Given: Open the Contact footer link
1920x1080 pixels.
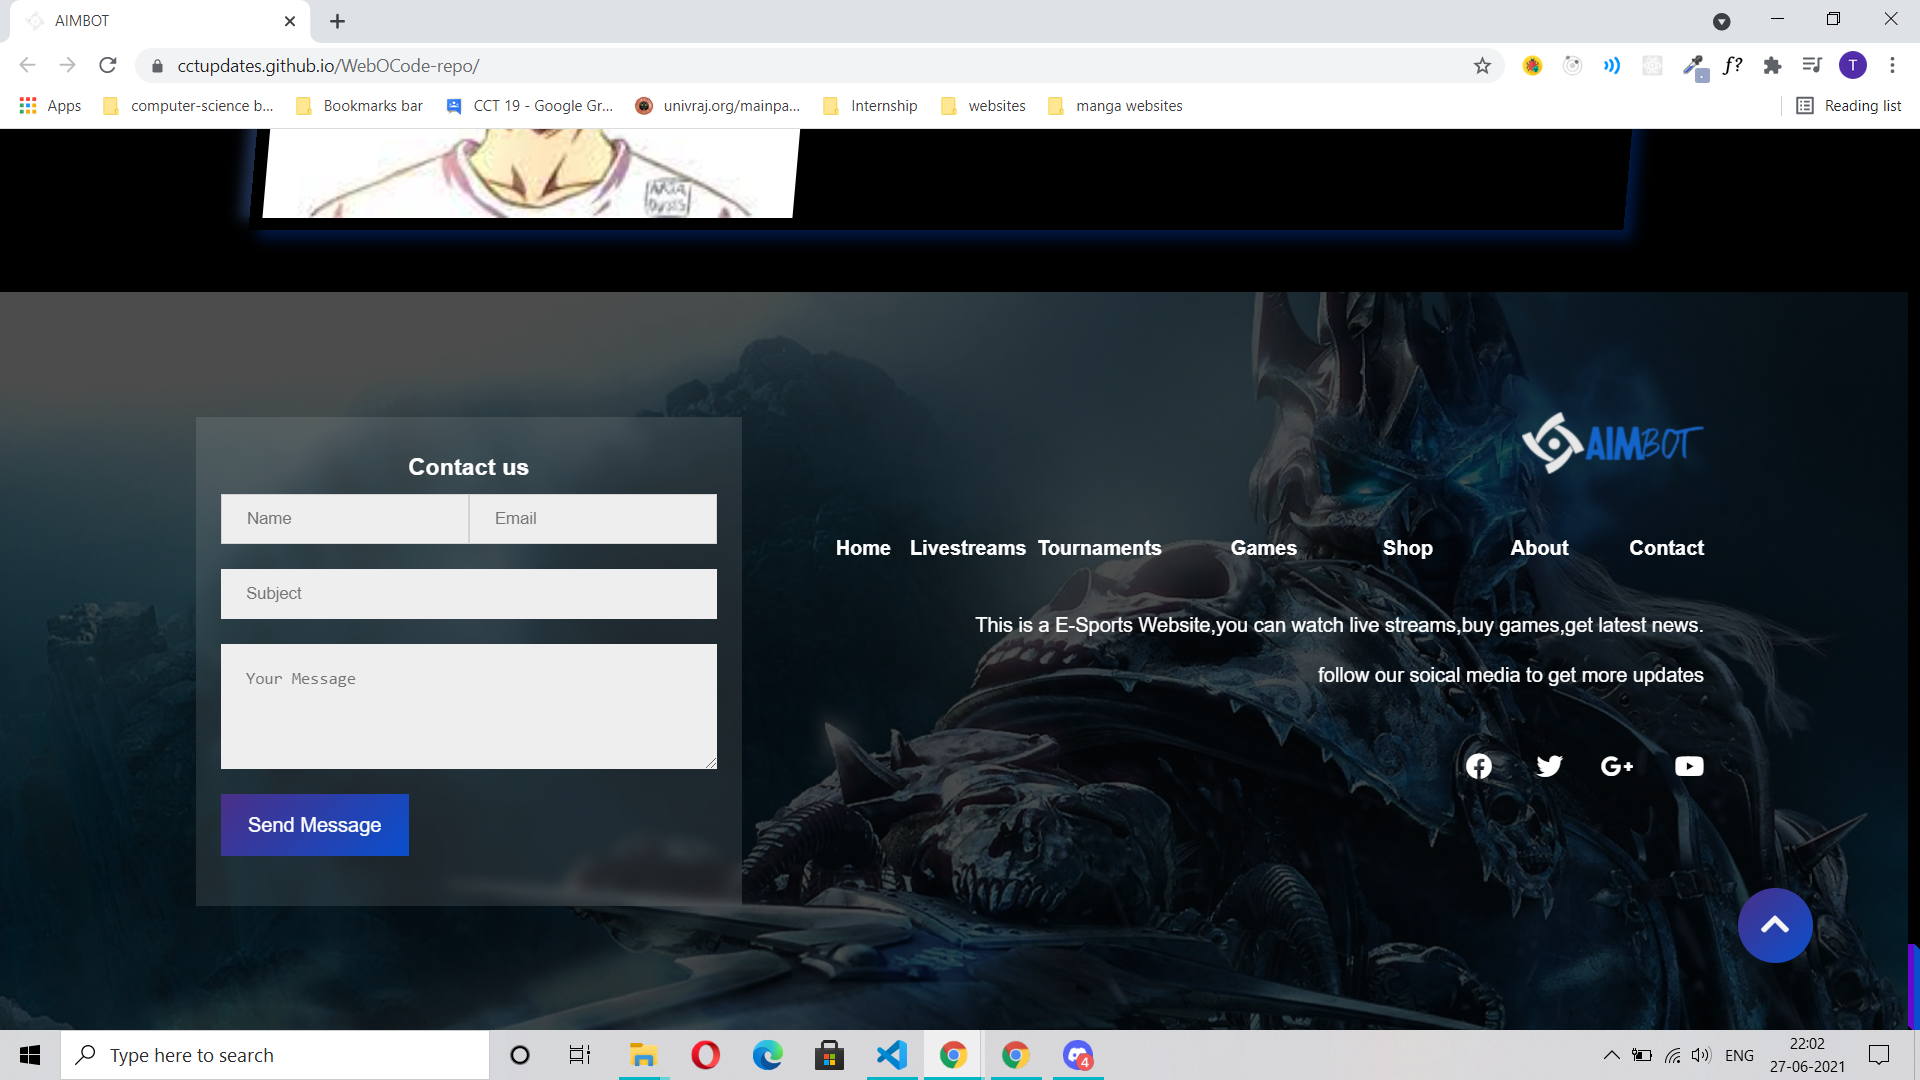Looking at the screenshot, I should pyautogui.click(x=1666, y=548).
